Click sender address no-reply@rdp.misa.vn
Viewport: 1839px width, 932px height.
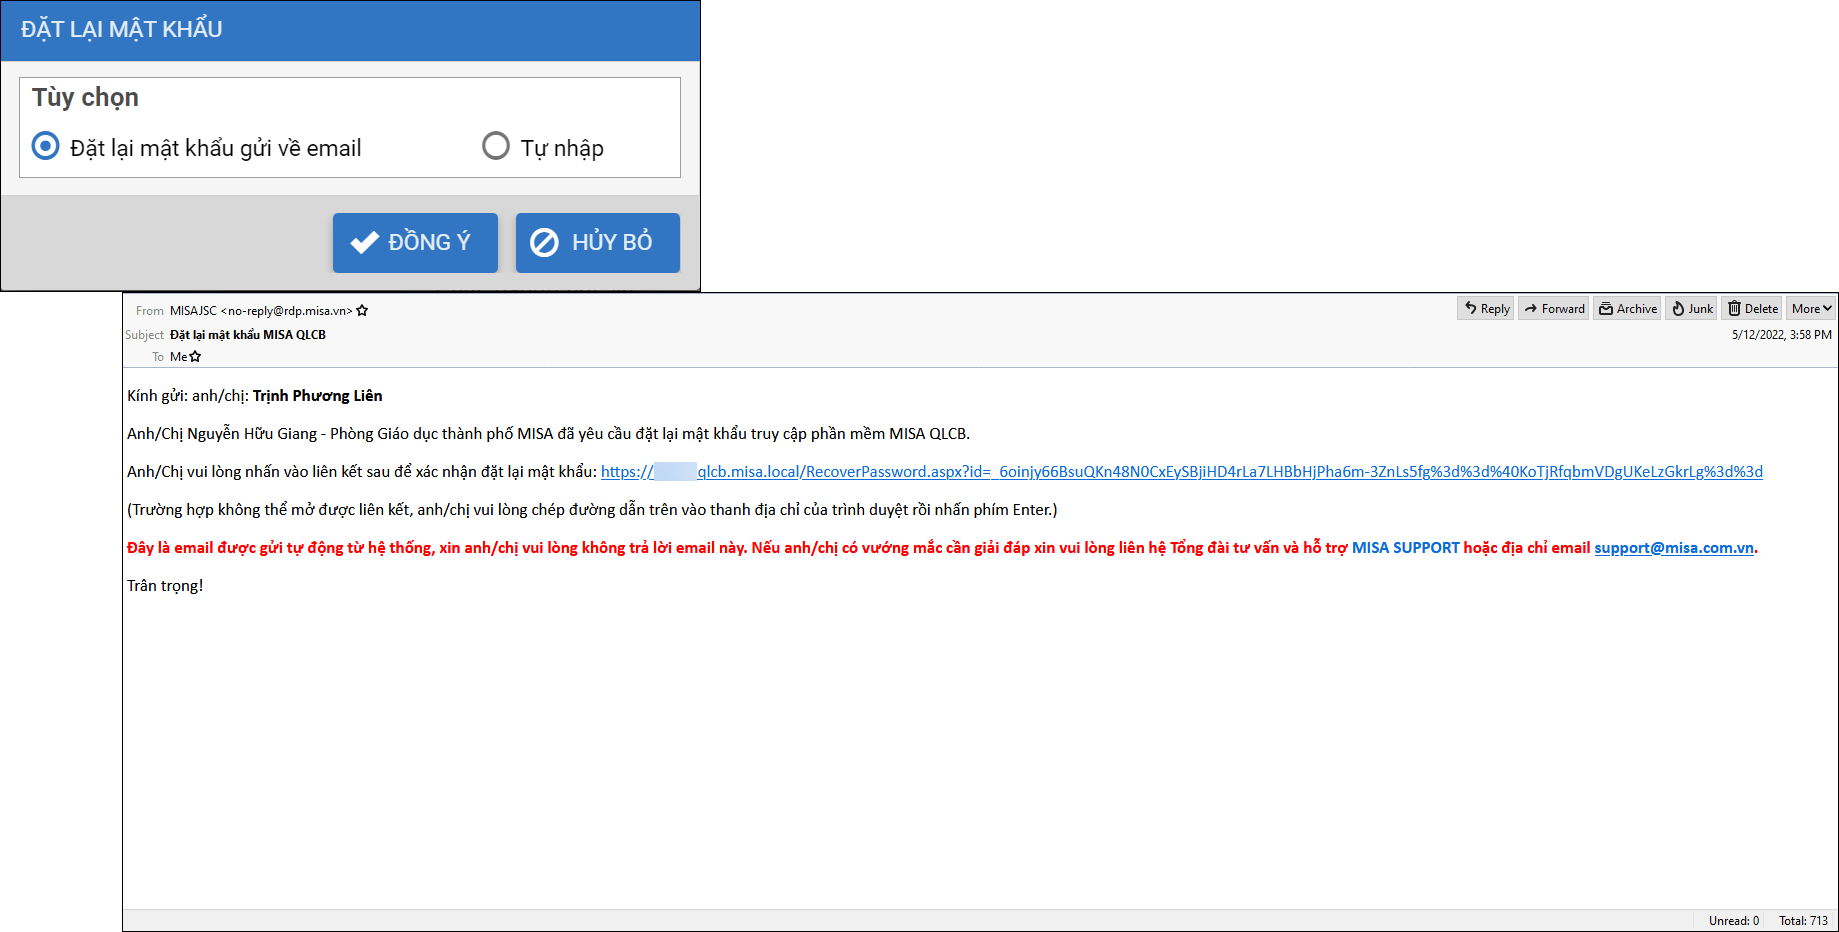pyautogui.click(x=286, y=311)
